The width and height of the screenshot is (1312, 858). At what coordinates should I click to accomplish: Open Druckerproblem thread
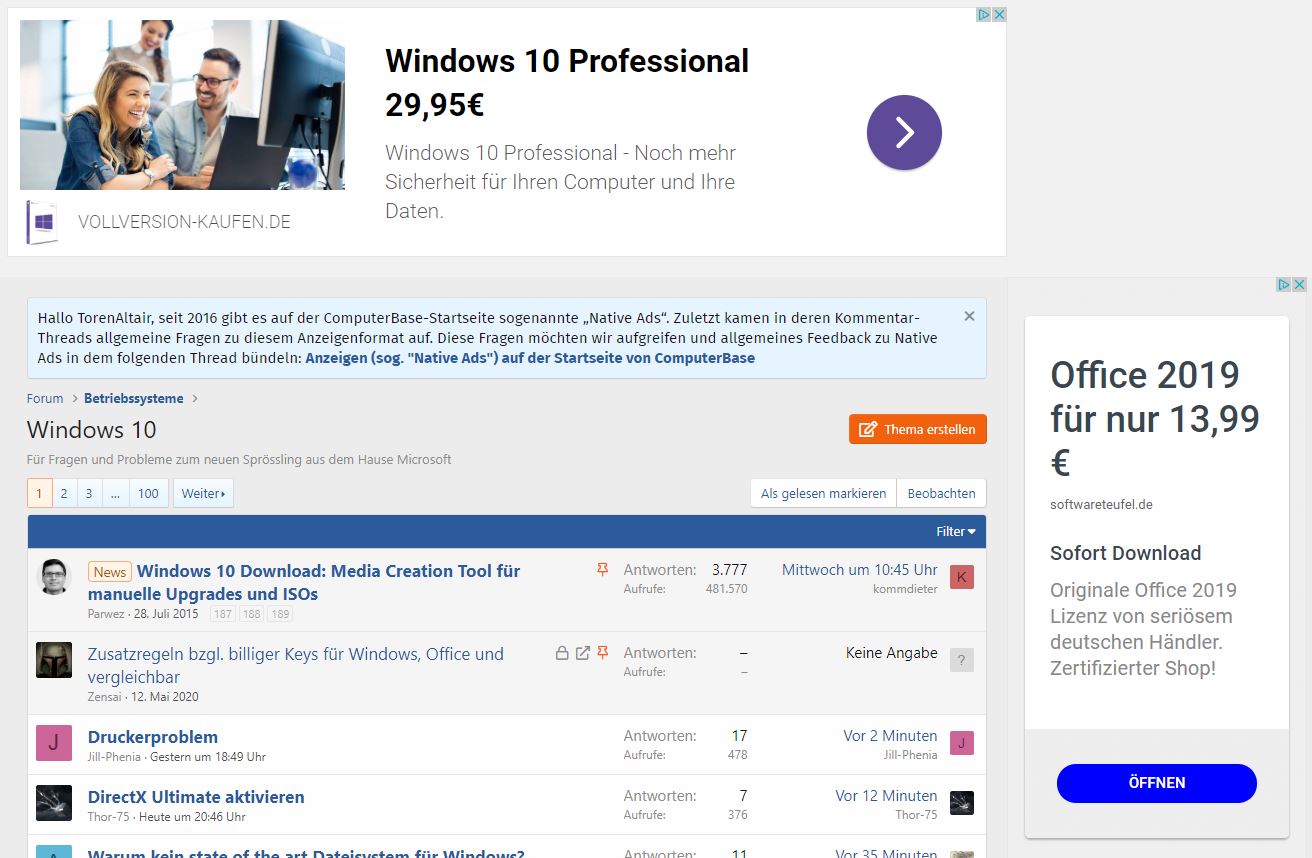153,737
